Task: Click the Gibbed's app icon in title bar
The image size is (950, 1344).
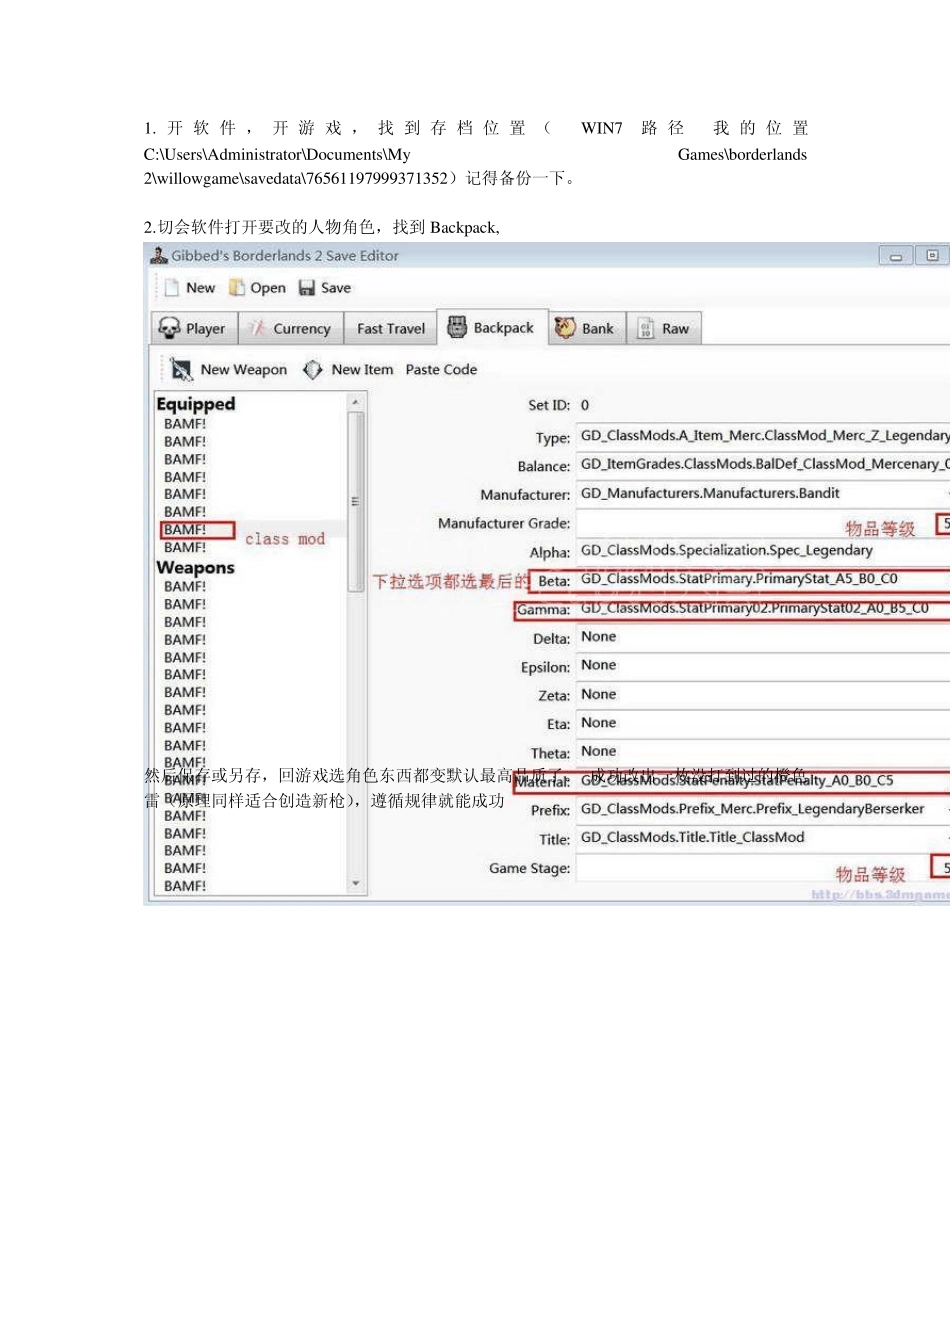Action: click(x=158, y=256)
